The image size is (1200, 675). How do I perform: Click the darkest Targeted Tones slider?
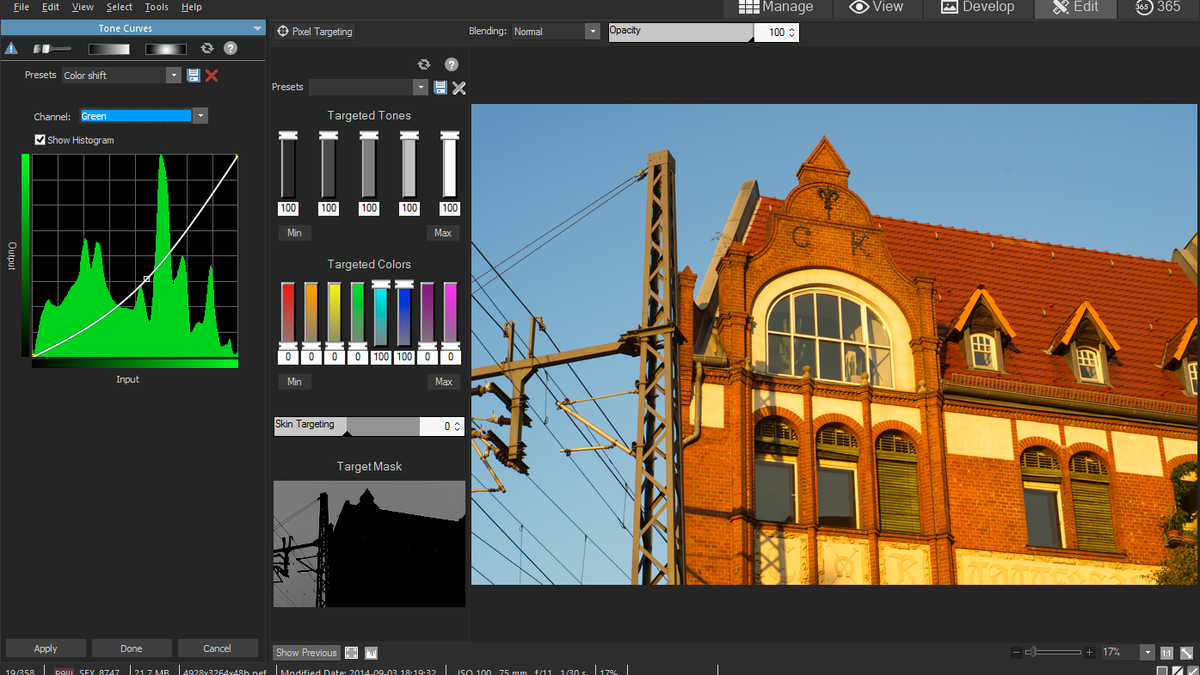coord(288,166)
